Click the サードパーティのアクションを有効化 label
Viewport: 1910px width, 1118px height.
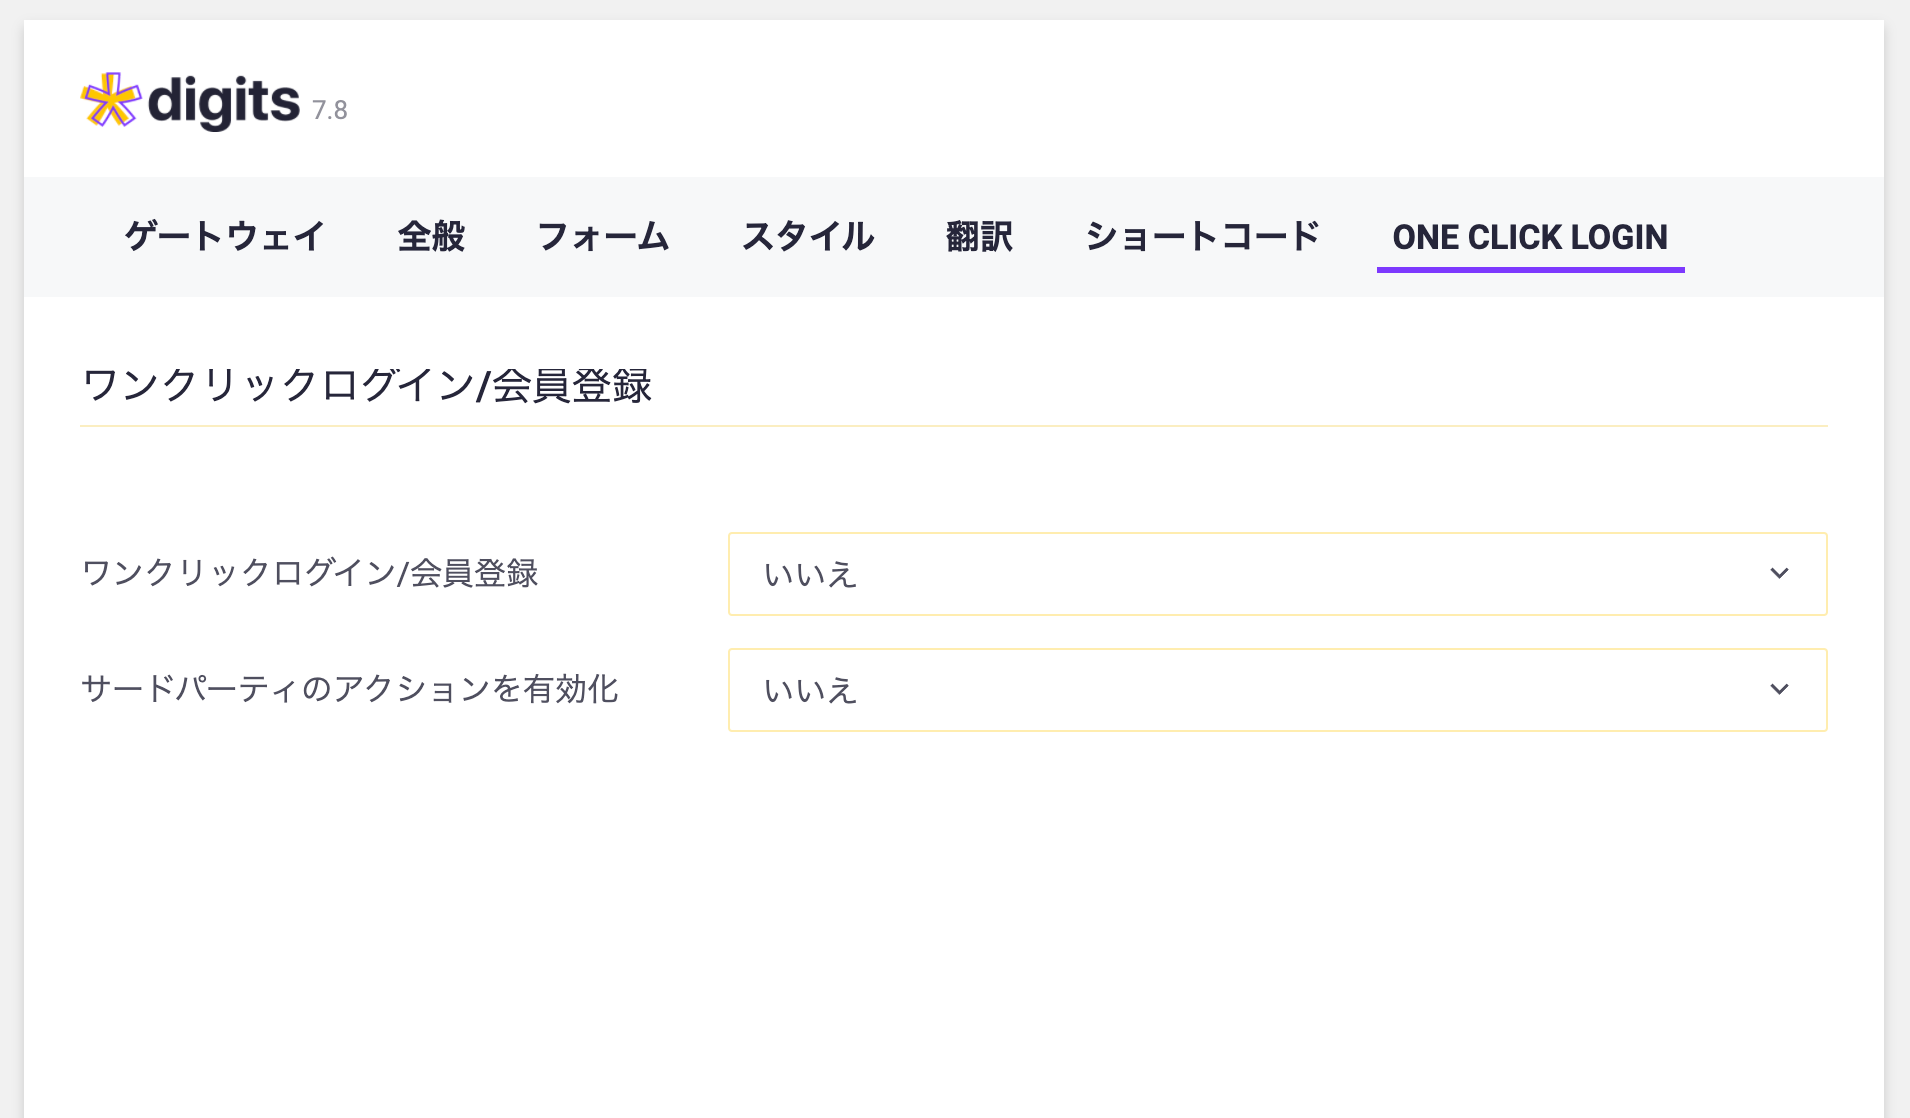[x=350, y=690]
